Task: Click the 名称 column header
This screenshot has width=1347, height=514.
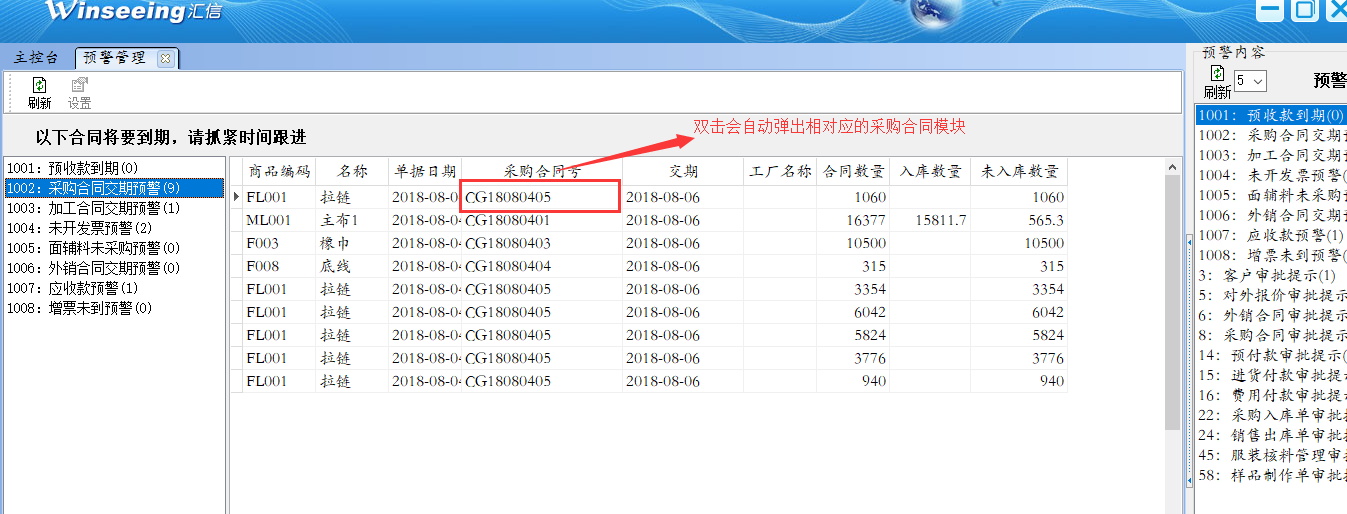Action: (x=352, y=171)
